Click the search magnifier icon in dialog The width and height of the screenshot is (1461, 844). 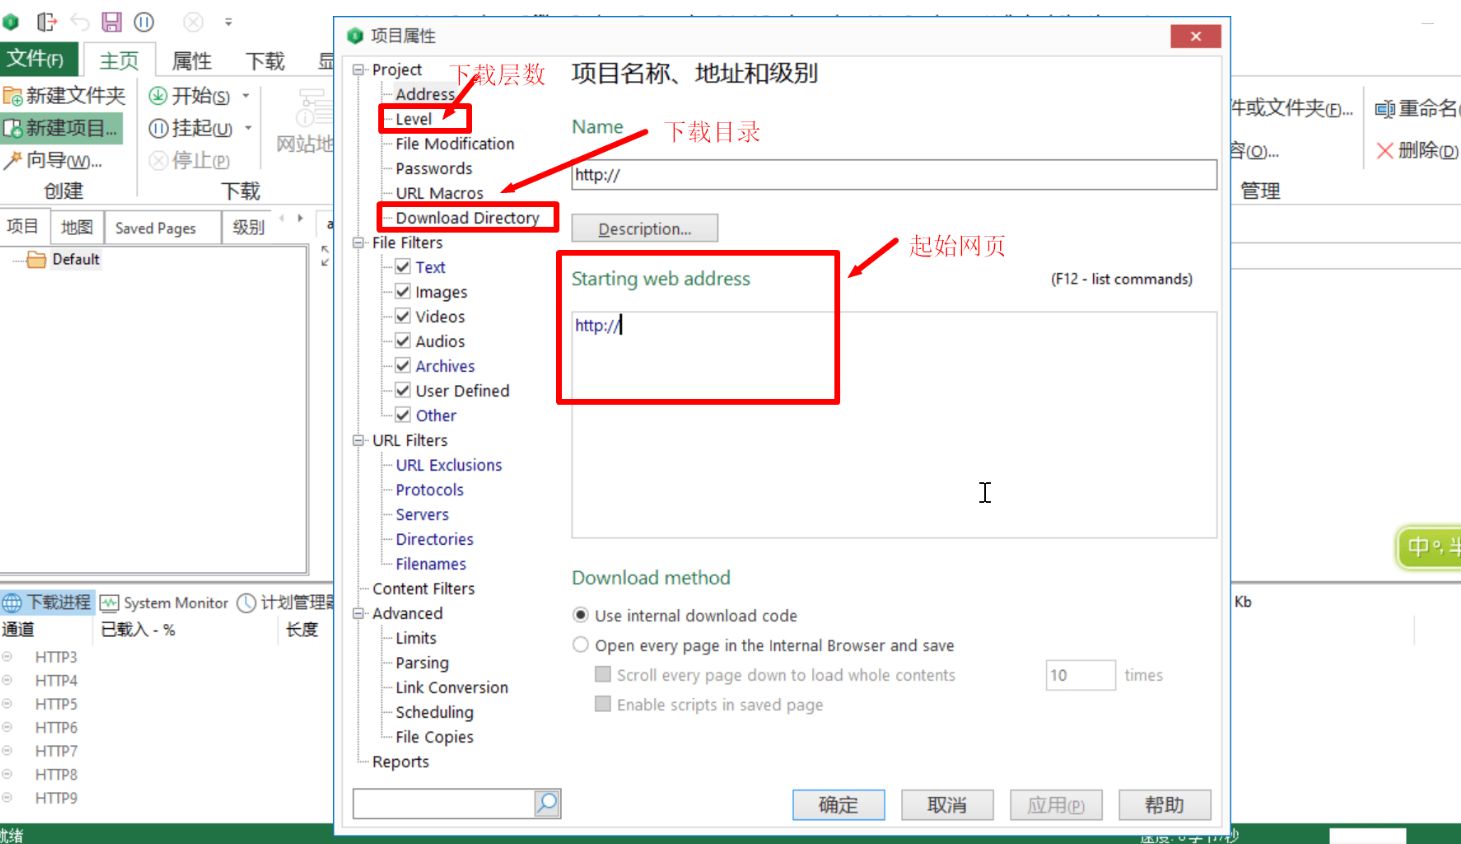pyautogui.click(x=547, y=803)
